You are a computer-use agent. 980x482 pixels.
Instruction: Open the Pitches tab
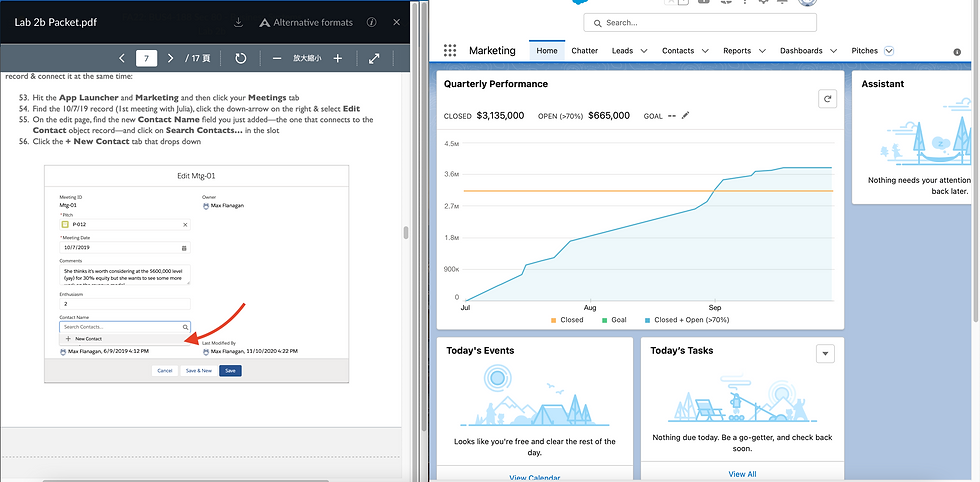(x=864, y=51)
